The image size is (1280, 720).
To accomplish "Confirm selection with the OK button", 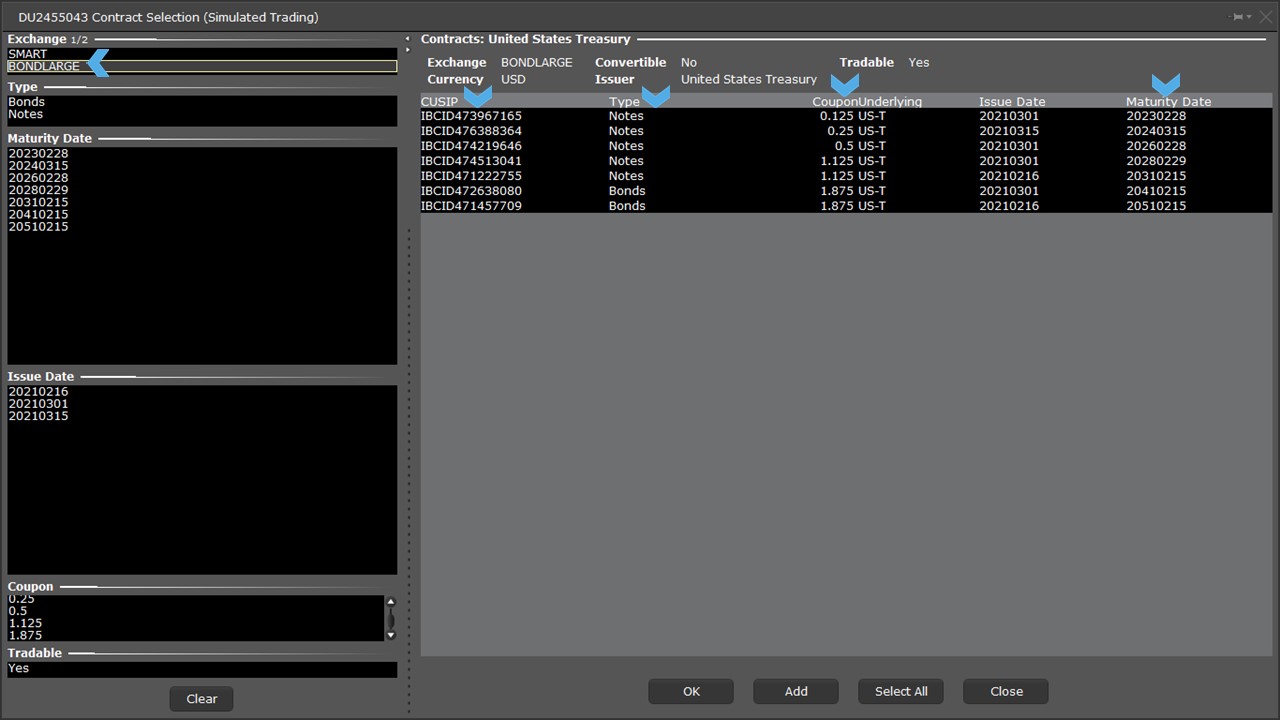I will coord(691,691).
